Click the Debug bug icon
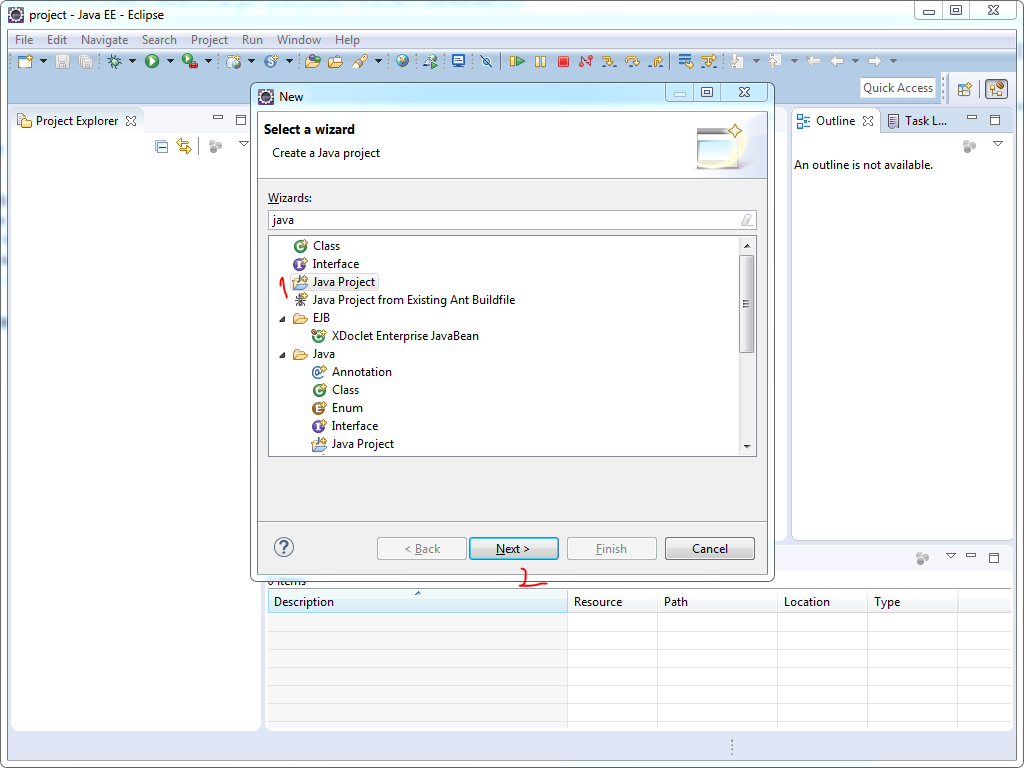Image resolution: width=1024 pixels, height=768 pixels. (x=114, y=61)
